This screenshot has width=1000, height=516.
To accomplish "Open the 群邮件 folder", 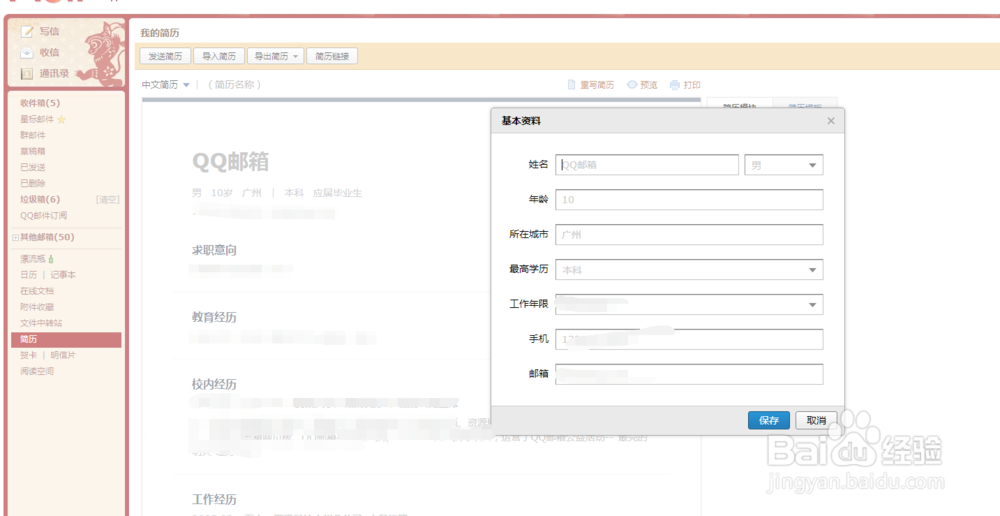I will [33, 135].
